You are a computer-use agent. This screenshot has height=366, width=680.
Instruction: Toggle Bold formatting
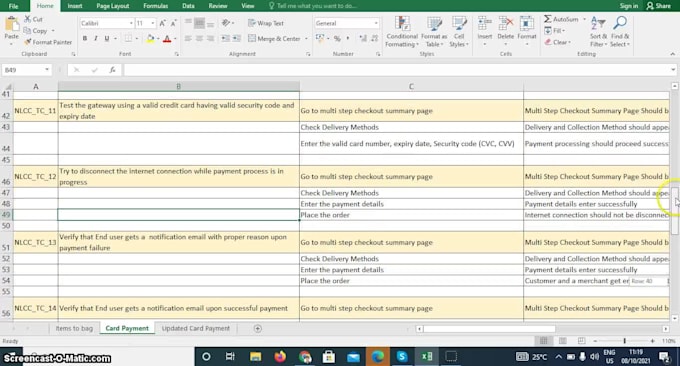coord(85,39)
